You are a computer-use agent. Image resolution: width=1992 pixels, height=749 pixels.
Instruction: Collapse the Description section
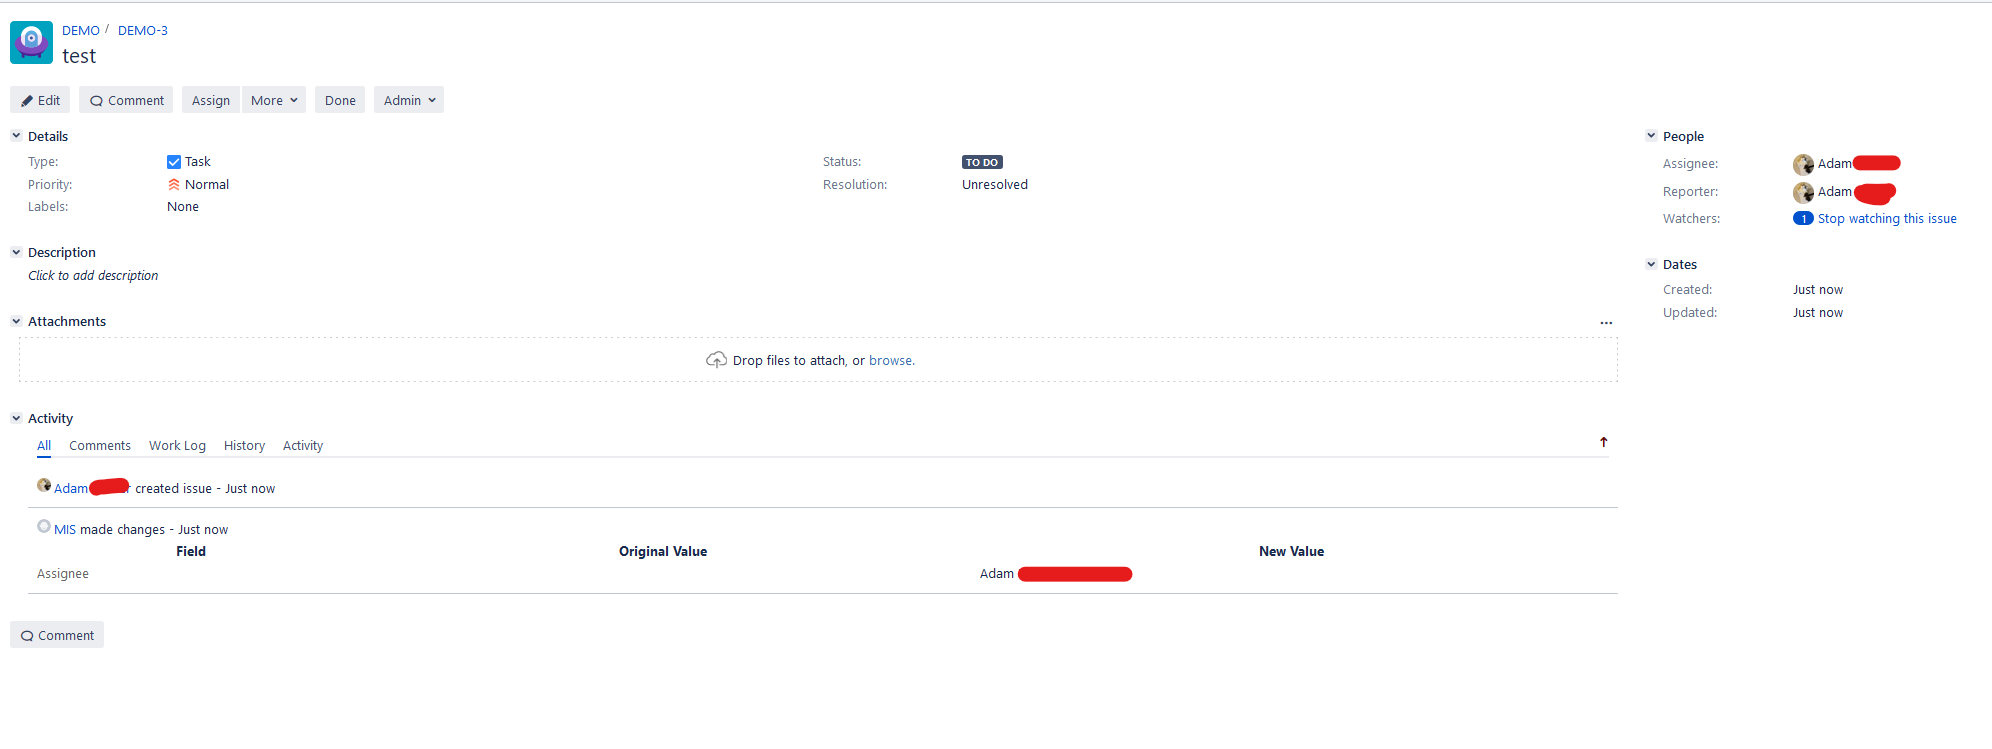(x=16, y=252)
